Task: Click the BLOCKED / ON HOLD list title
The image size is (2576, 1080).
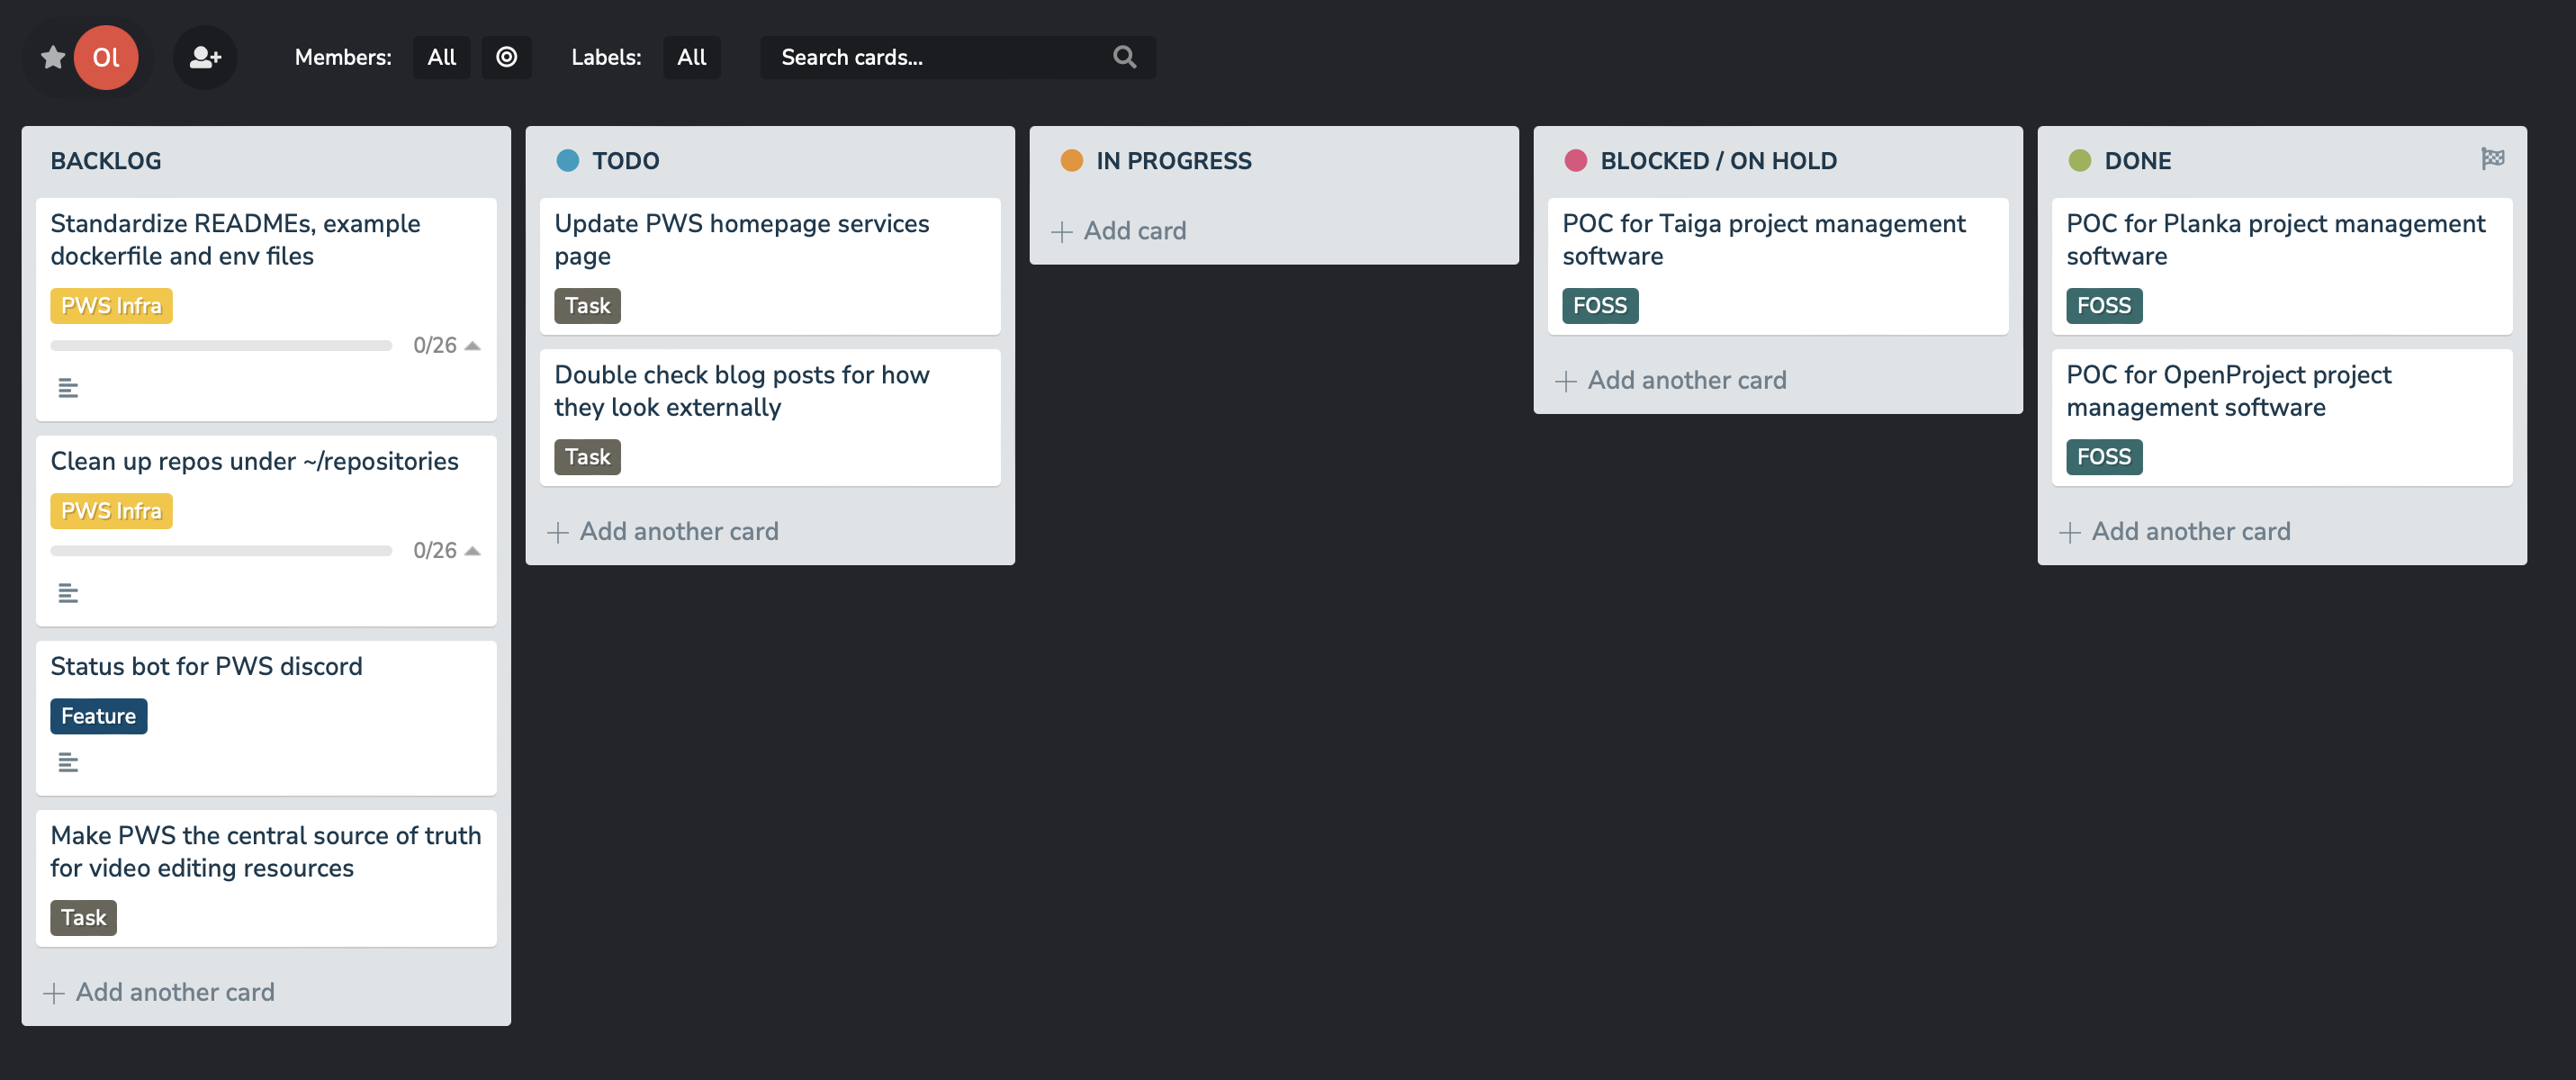Action: (1718, 160)
